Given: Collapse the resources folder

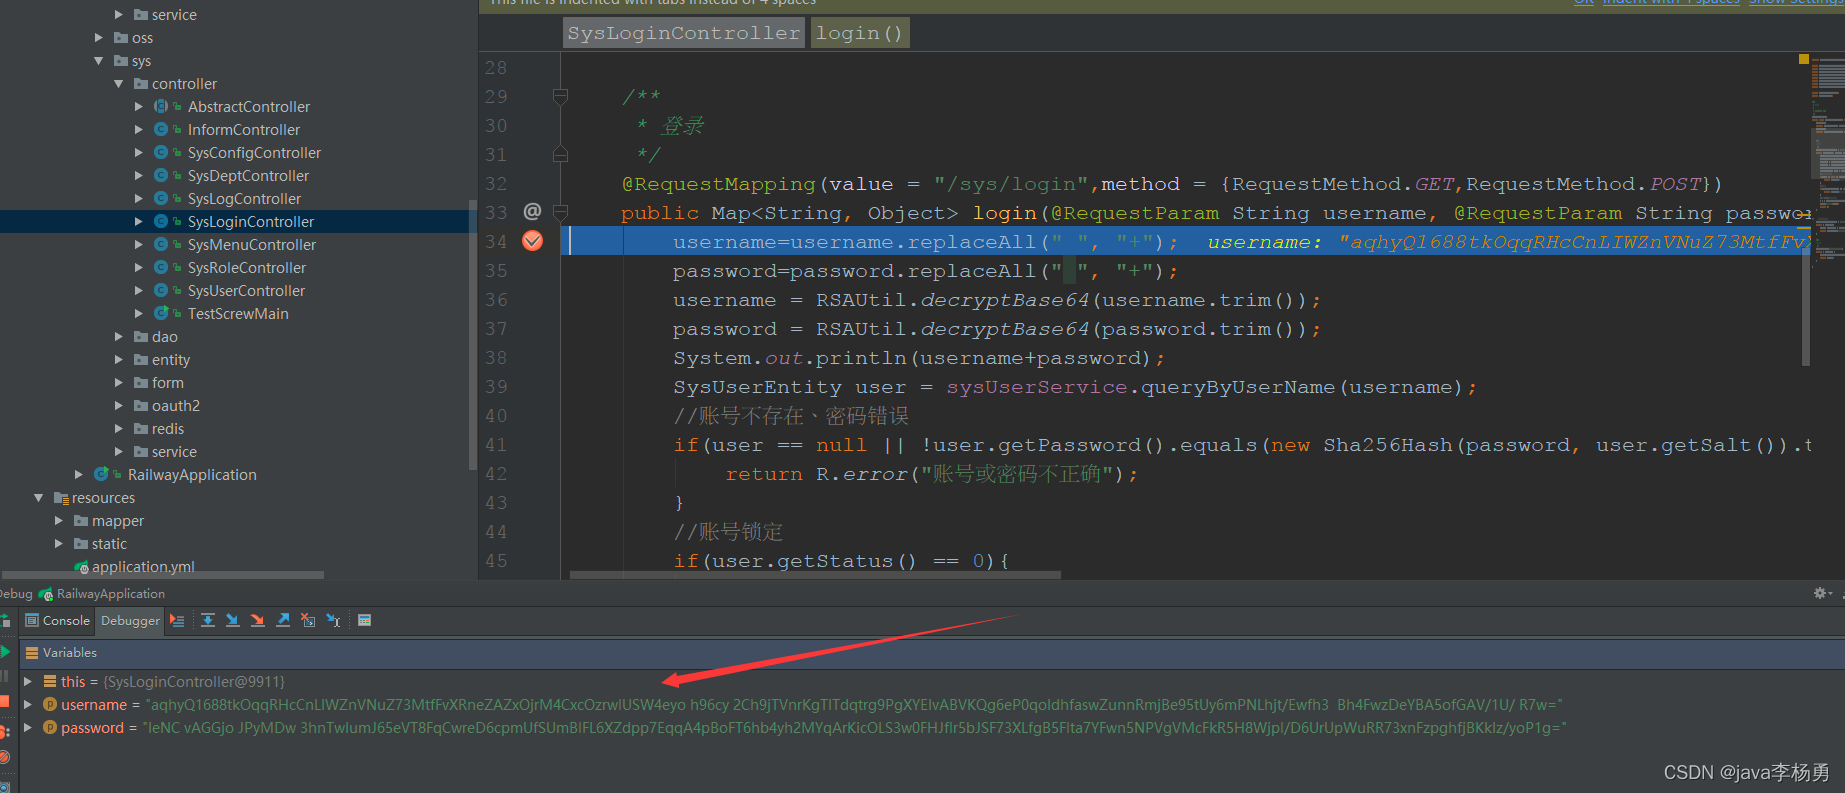Looking at the screenshot, I should pyautogui.click(x=39, y=498).
